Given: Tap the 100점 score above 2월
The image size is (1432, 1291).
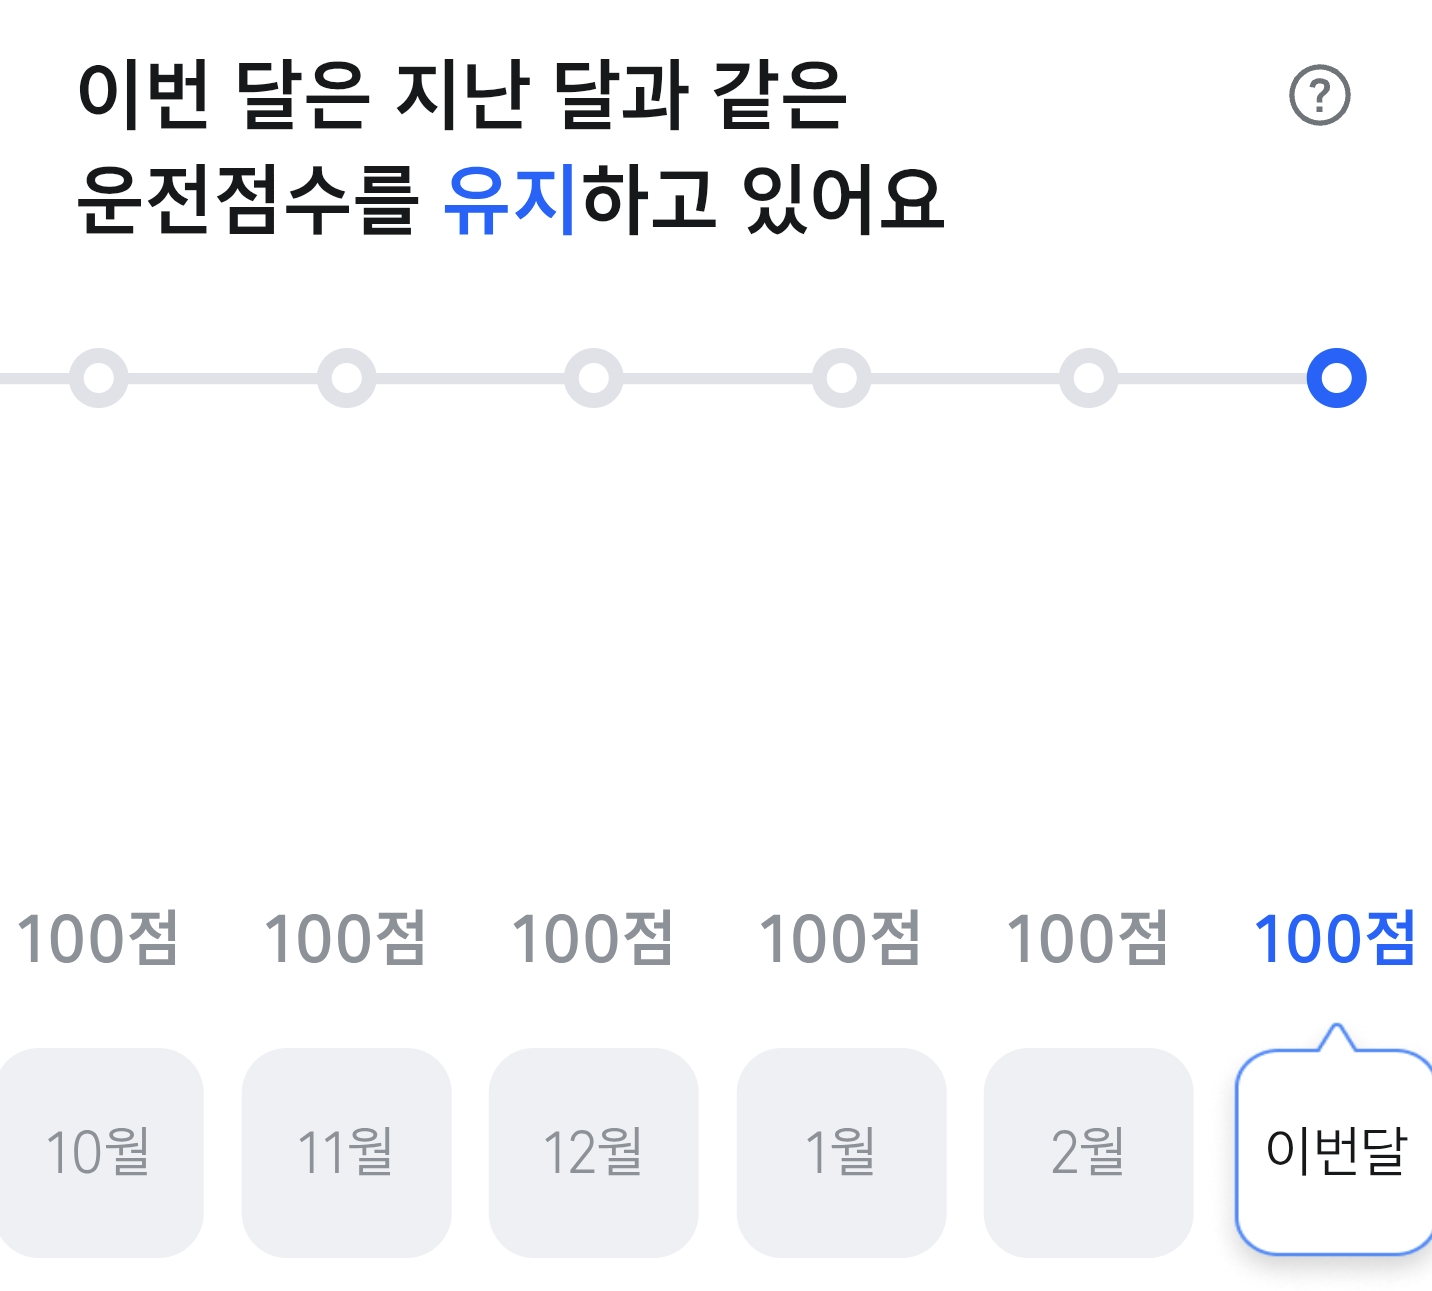Looking at the screenshot, I should coord(1088,938).
